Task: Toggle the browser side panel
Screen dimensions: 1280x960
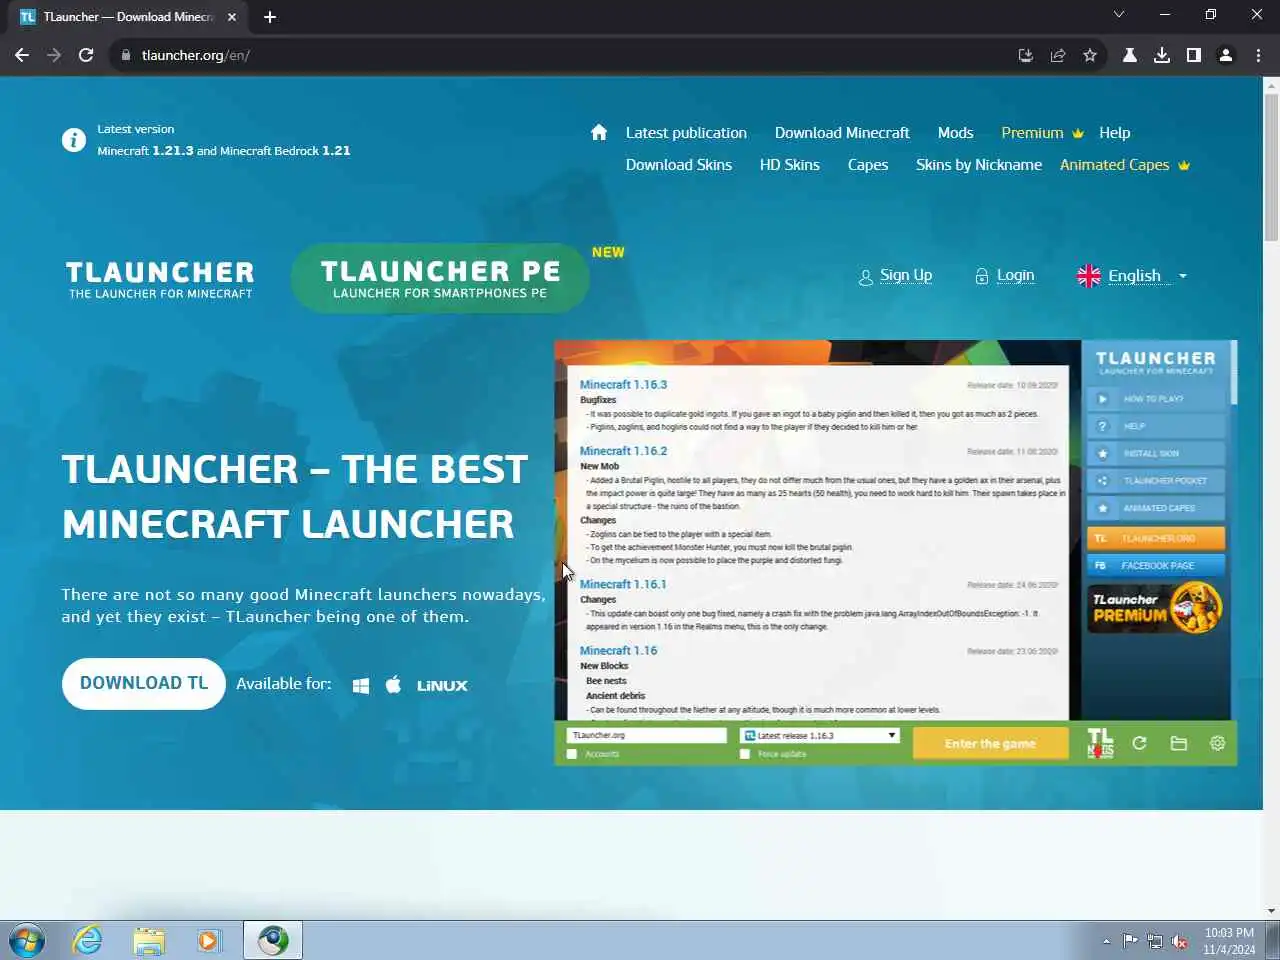Action: [1193, 55]
